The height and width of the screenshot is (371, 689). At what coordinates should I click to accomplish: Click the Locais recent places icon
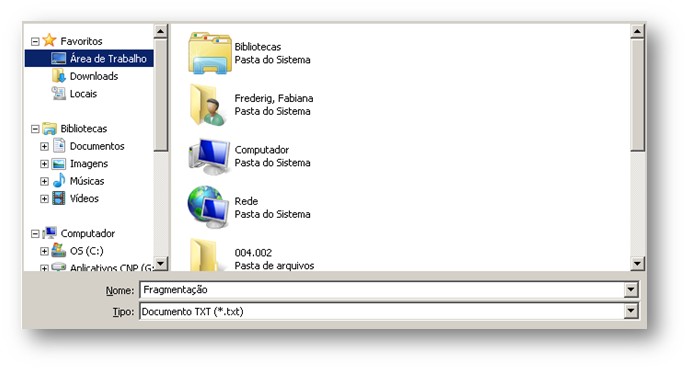coord(58,93)
